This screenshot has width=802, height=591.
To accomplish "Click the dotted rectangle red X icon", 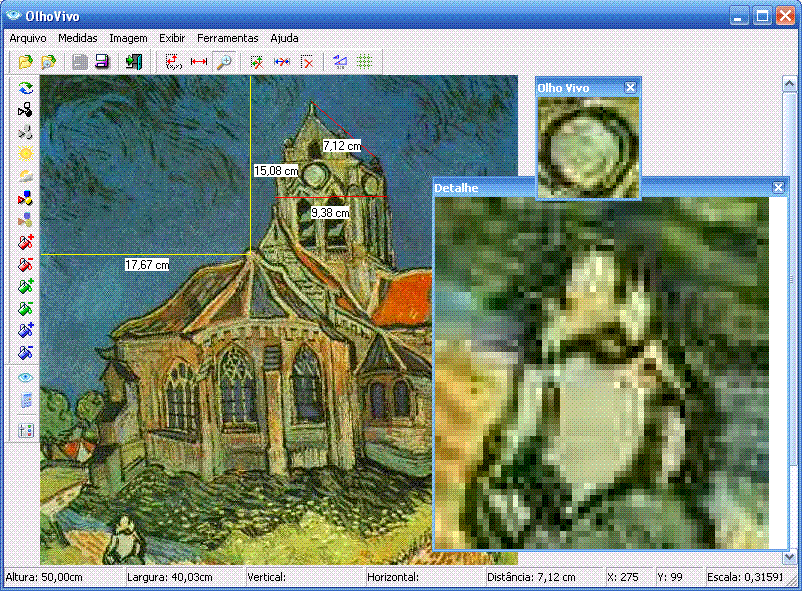I will click(307, 62).
